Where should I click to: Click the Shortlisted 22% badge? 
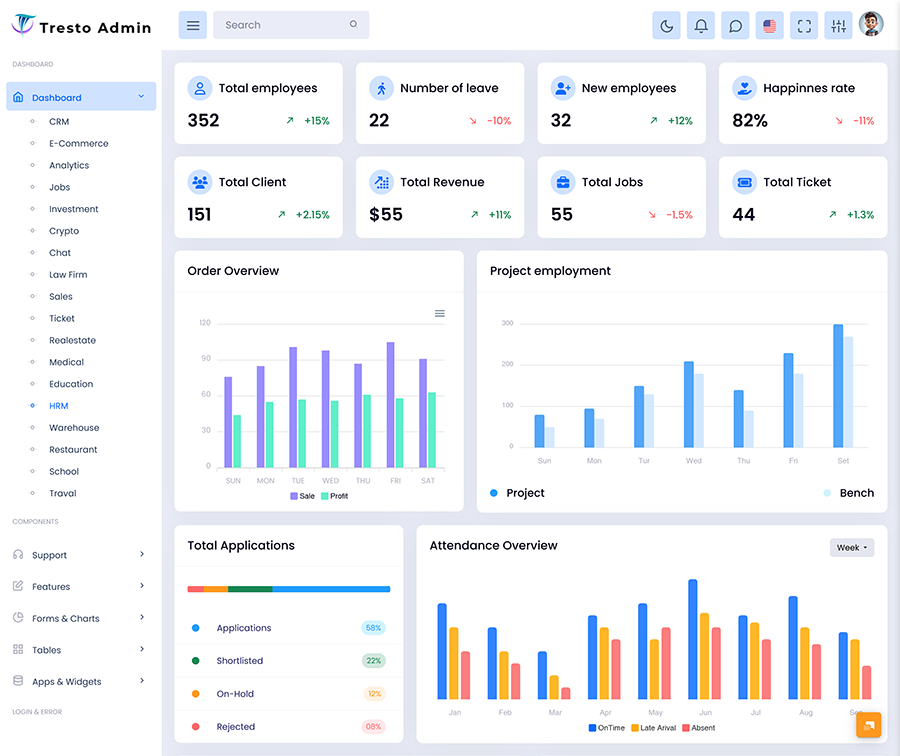point(374,661)
